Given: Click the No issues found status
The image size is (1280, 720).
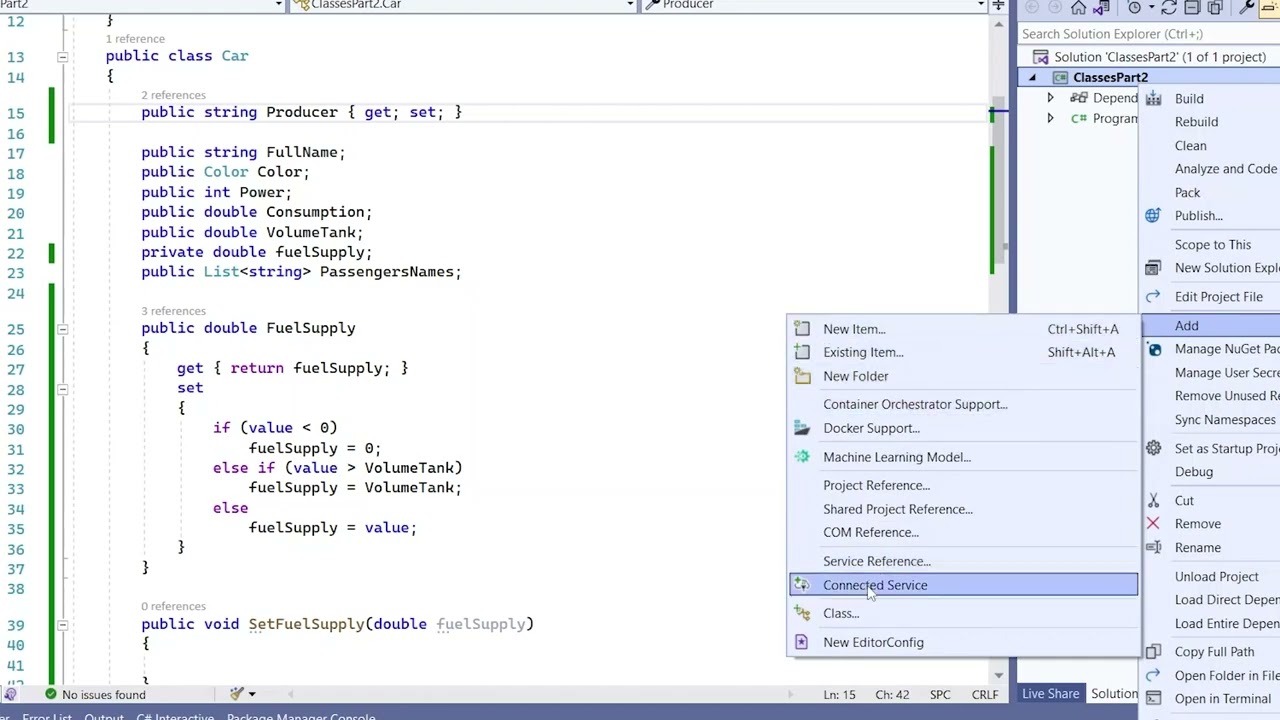Looking at the screenshot, I should [104, 694].
